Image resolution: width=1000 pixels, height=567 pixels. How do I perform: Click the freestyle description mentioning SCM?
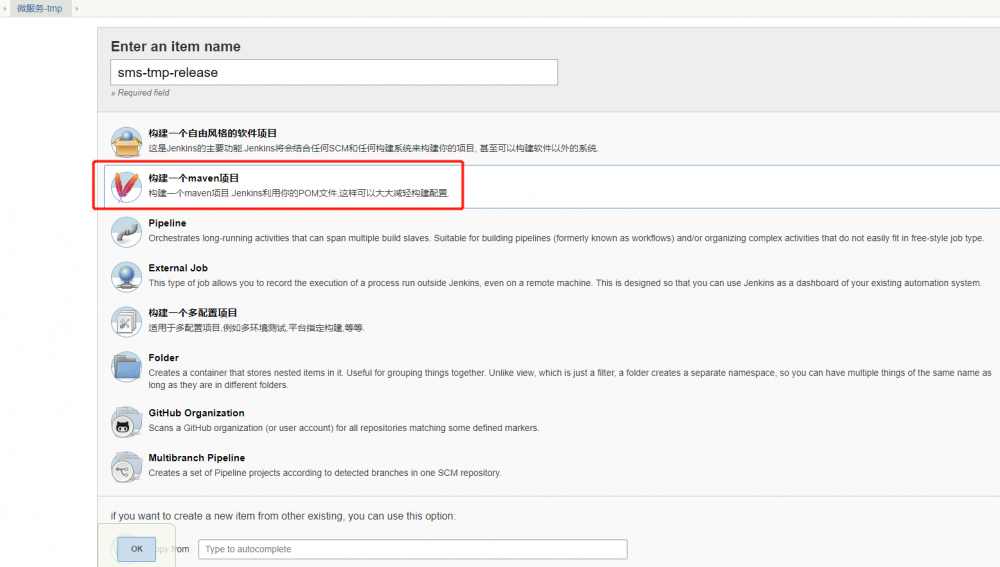click(x=374, y=148)
